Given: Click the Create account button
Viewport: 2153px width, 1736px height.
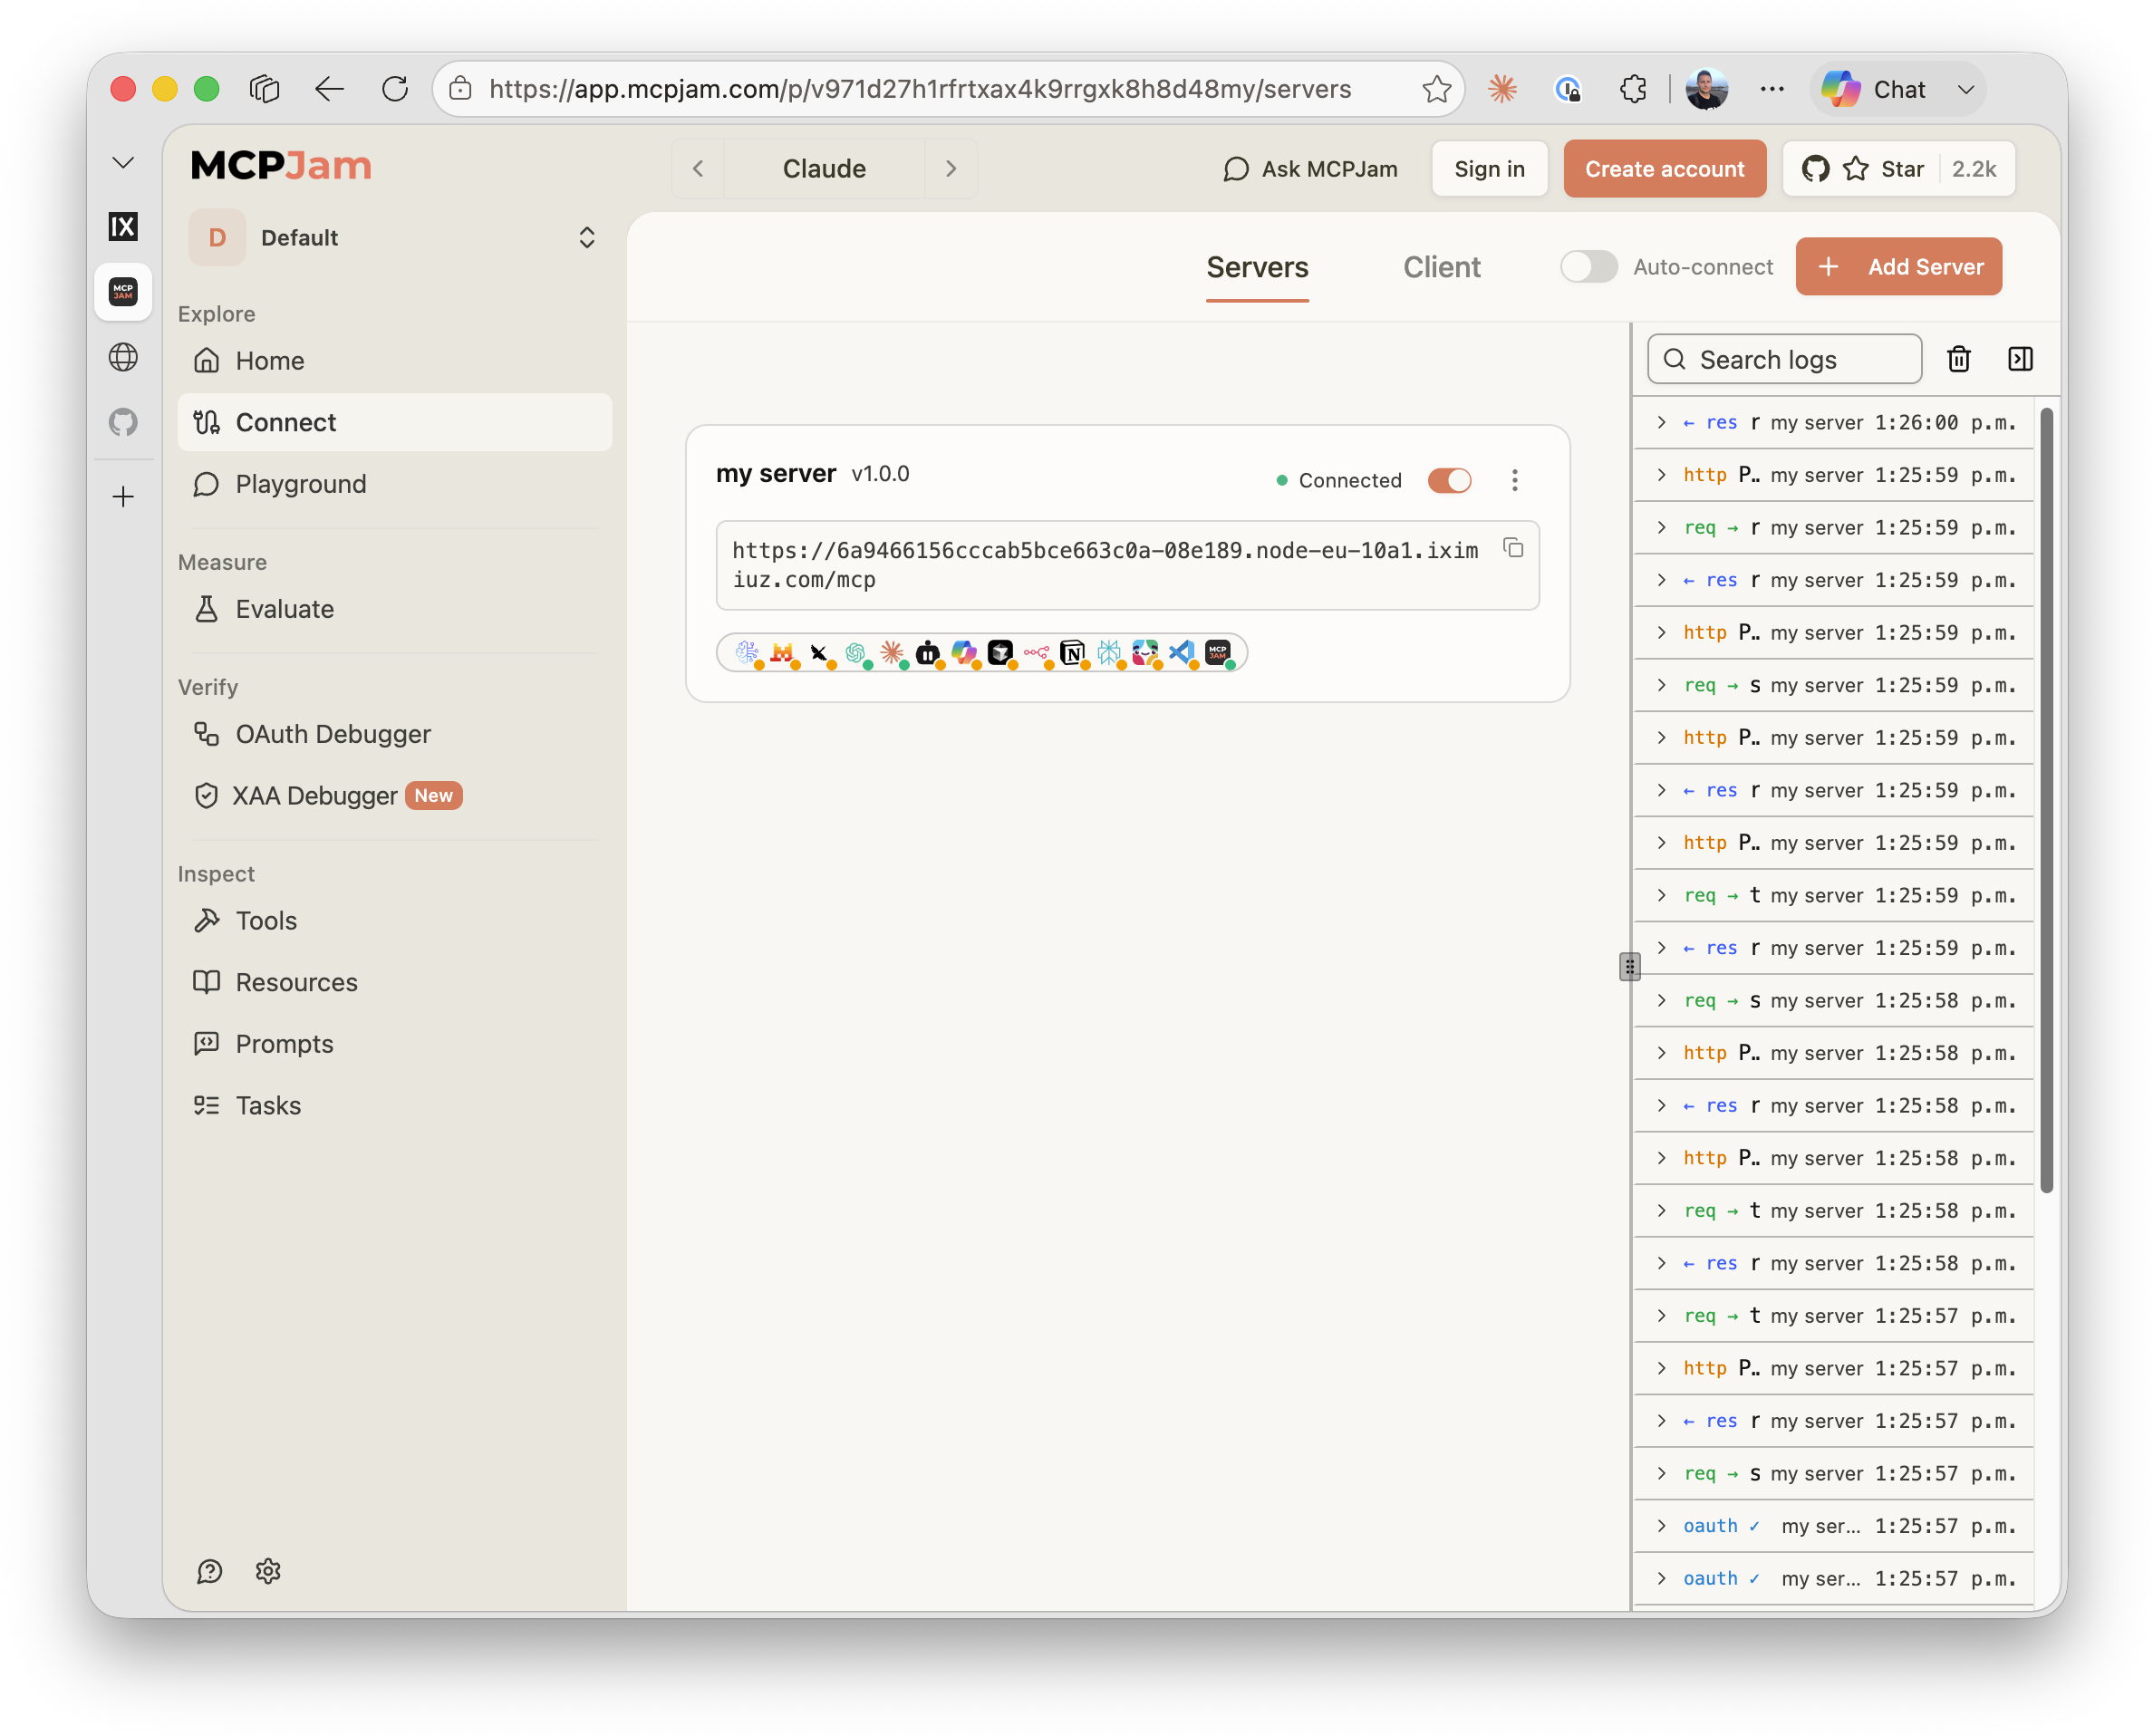Looking at the screenshot, I should click(x=1664, y=168).
